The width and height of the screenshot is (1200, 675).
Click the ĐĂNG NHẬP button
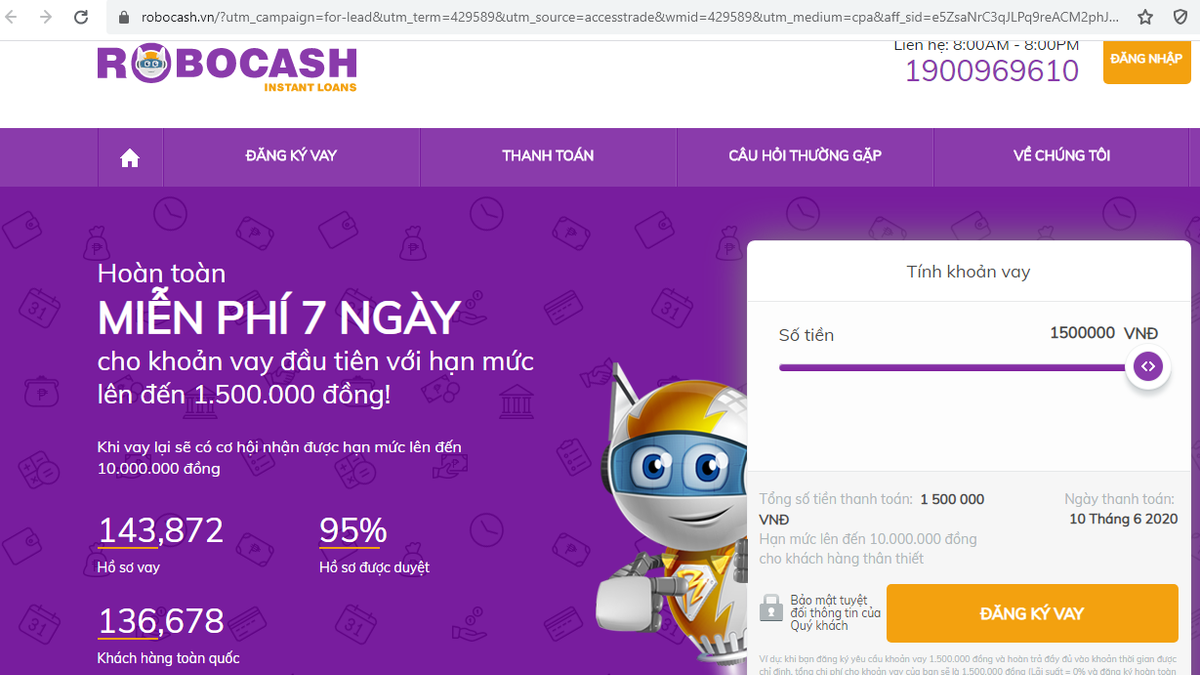(1146, 61)
